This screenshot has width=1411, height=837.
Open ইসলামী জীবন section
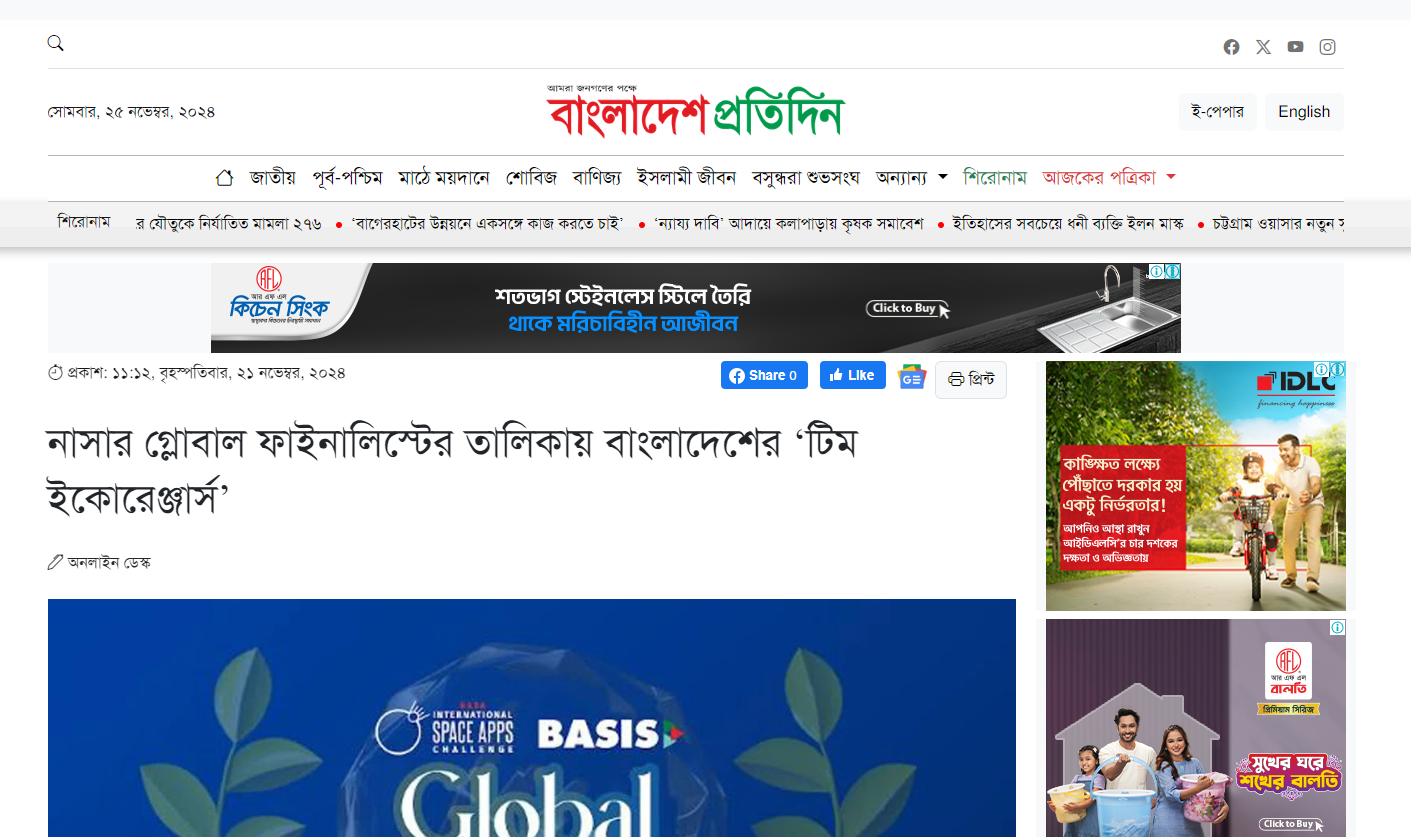tap(687, 178)
